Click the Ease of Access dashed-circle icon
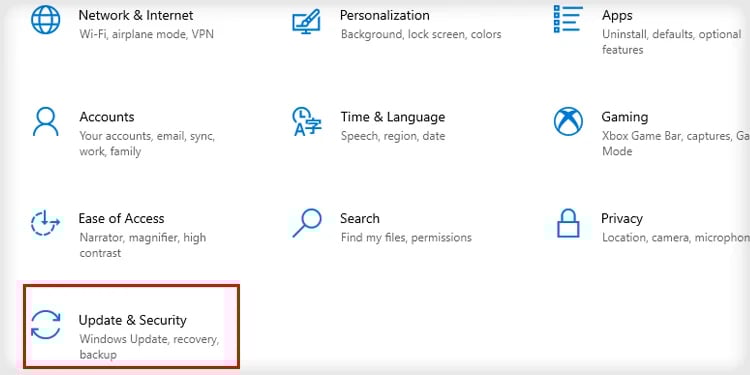 (45, 223)
